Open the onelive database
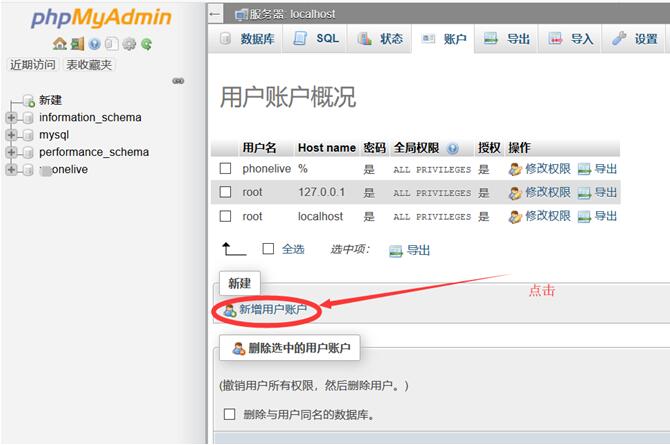The image size is (670, 445). point(64,170)
